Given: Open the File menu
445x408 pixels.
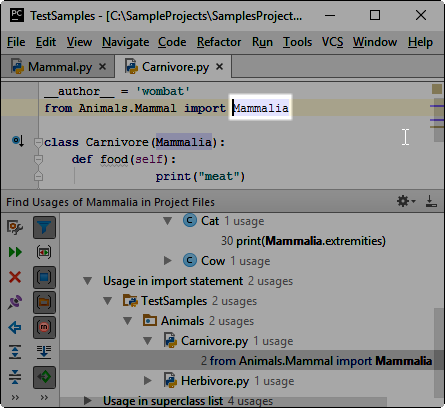Looking at the screenshot, I should (16, 42).
